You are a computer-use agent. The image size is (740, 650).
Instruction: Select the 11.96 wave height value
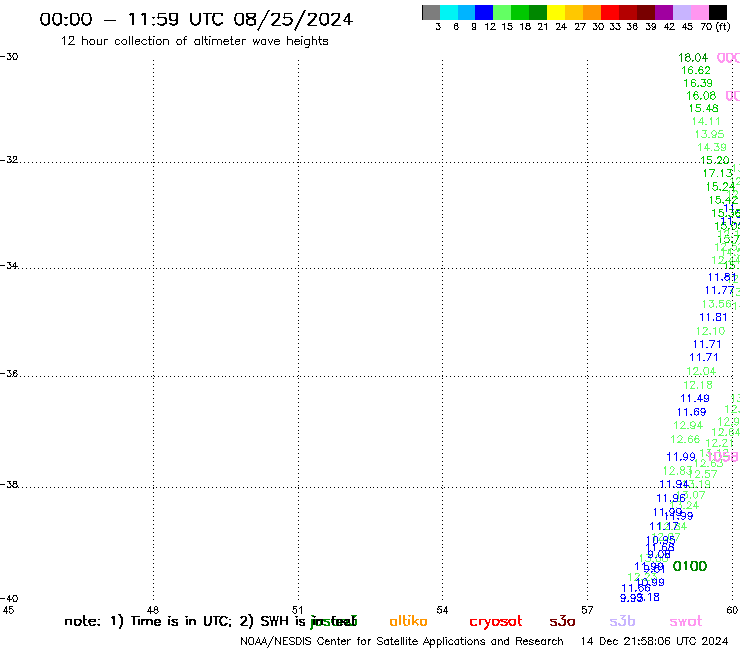coord(671,498)
